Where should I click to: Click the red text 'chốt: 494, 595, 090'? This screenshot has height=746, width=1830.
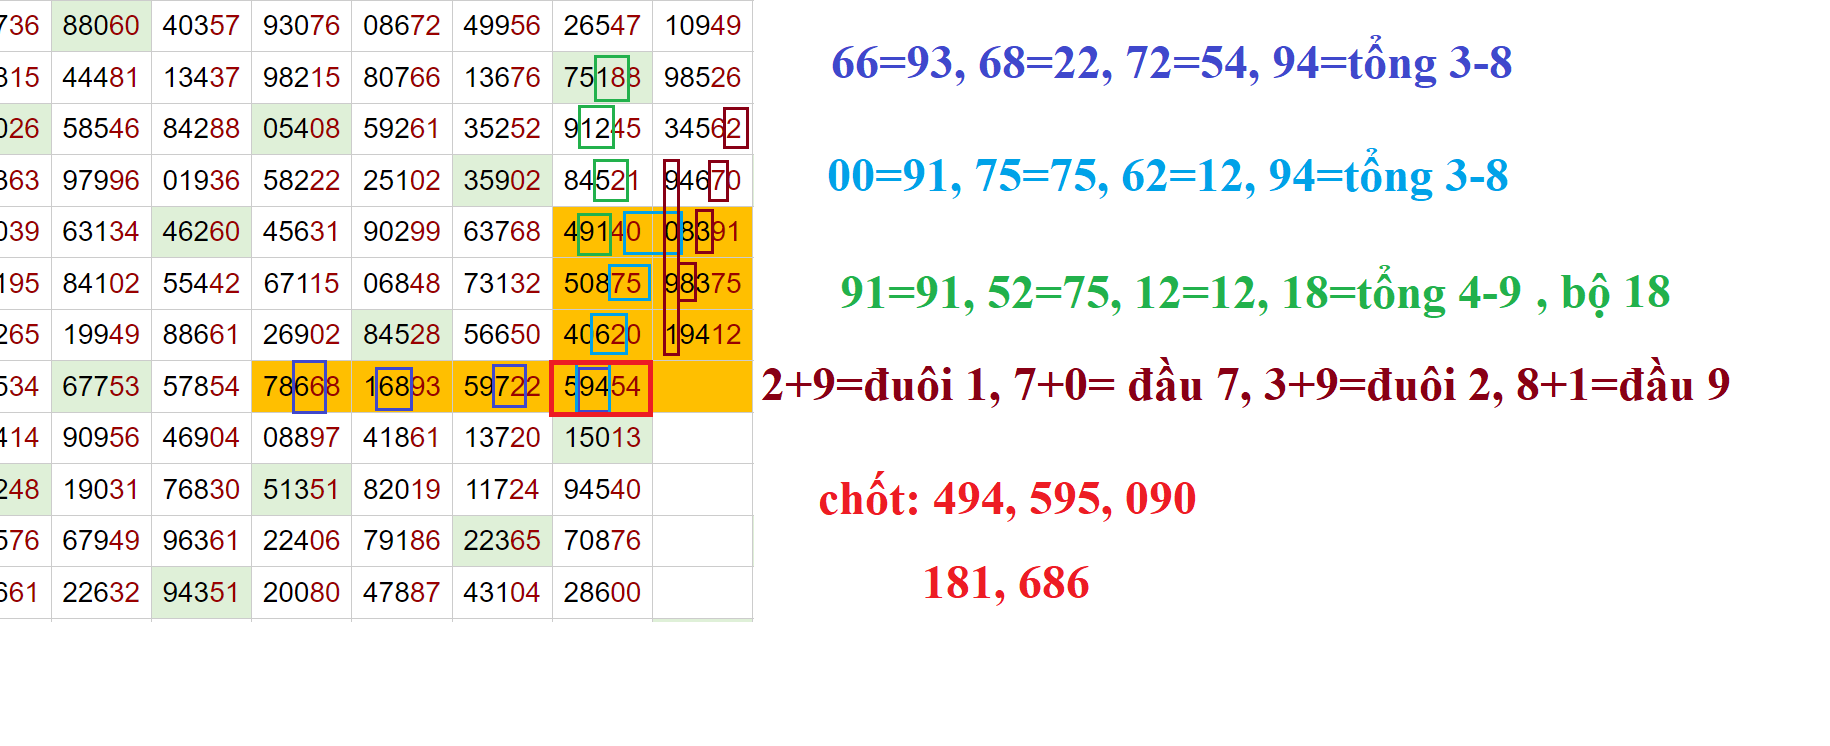pyautogui.click(x=1007, y=498)
